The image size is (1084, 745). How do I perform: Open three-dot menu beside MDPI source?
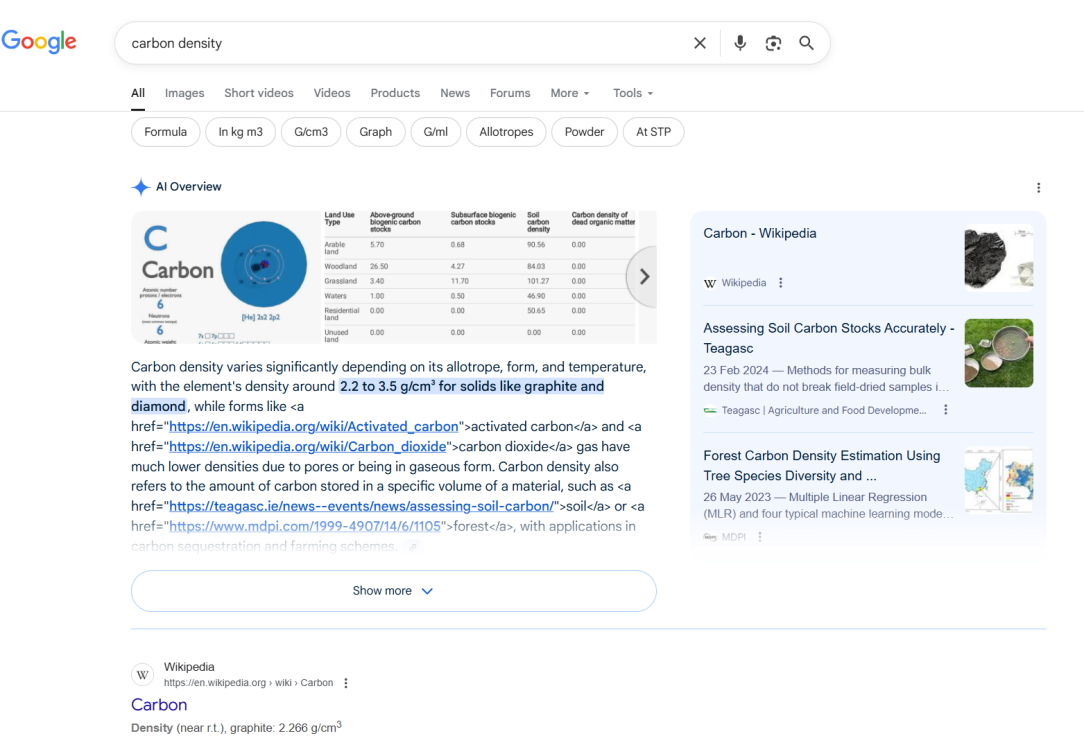click(760, 536)
